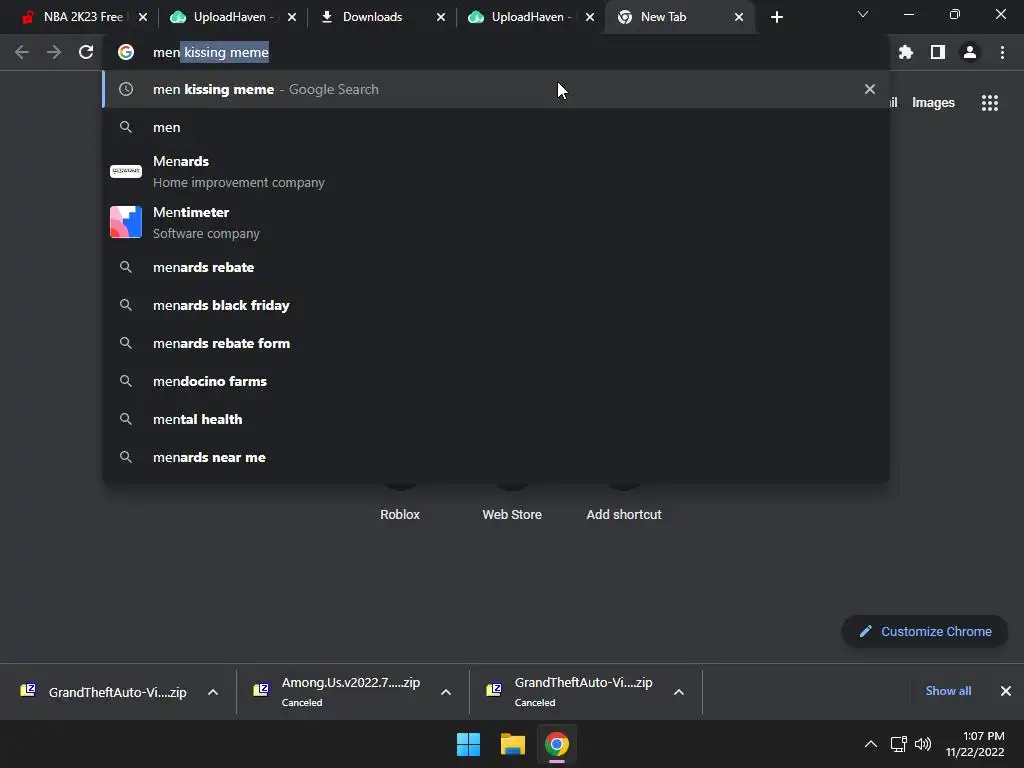
Task: Toggle the side panel icon
Action: click(x=938, y=52)
